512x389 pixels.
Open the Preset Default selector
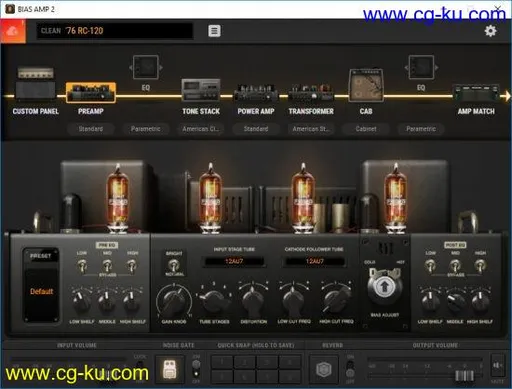click(41, 291)
